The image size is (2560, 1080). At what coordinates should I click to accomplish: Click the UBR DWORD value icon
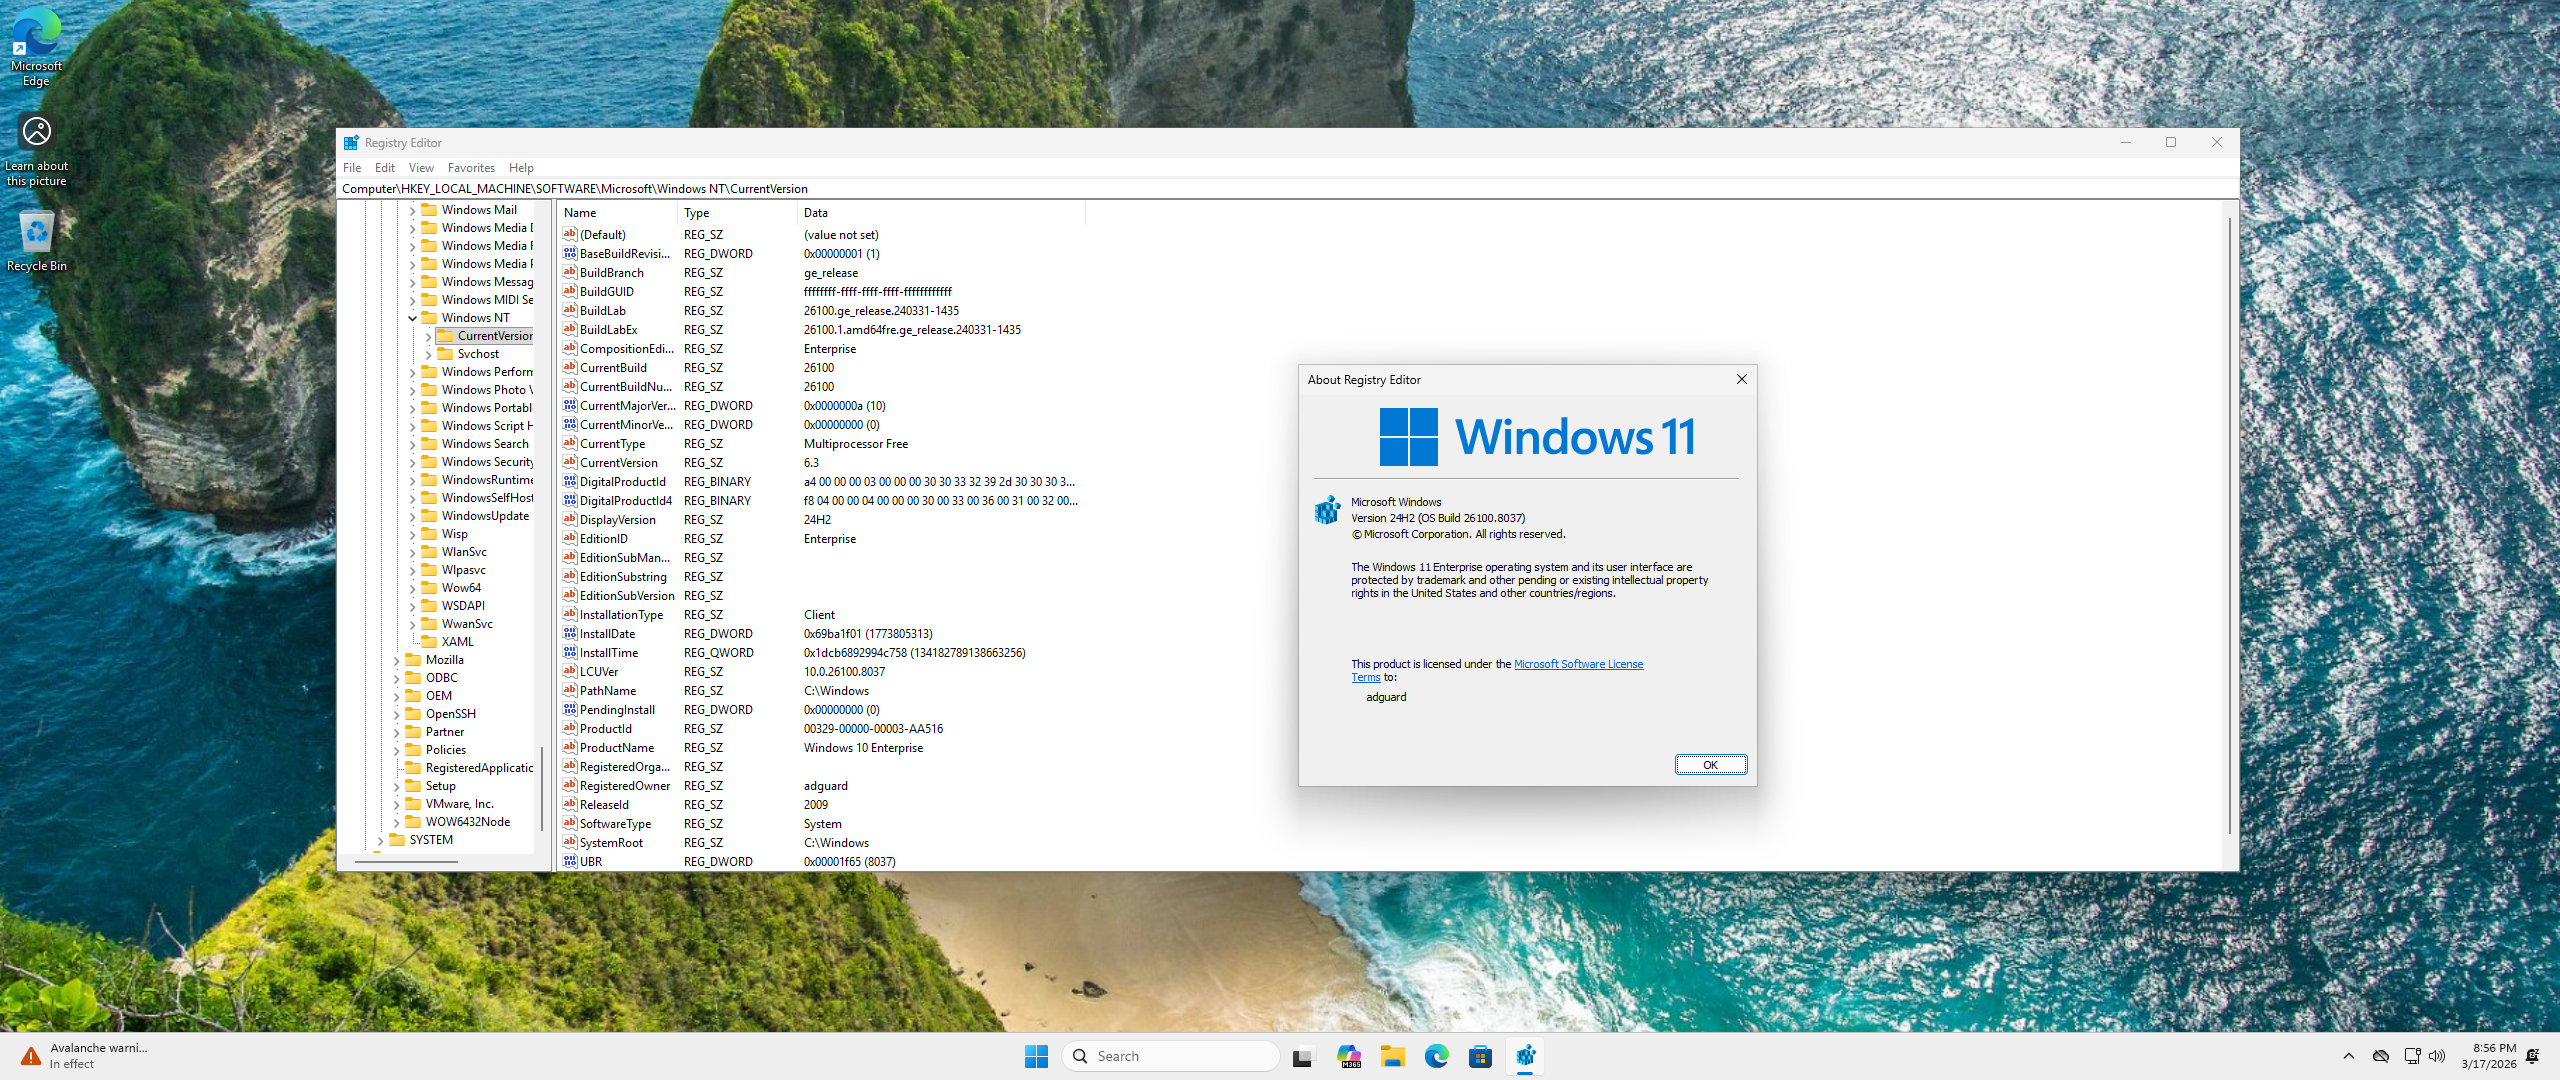(x=570, y=861)
